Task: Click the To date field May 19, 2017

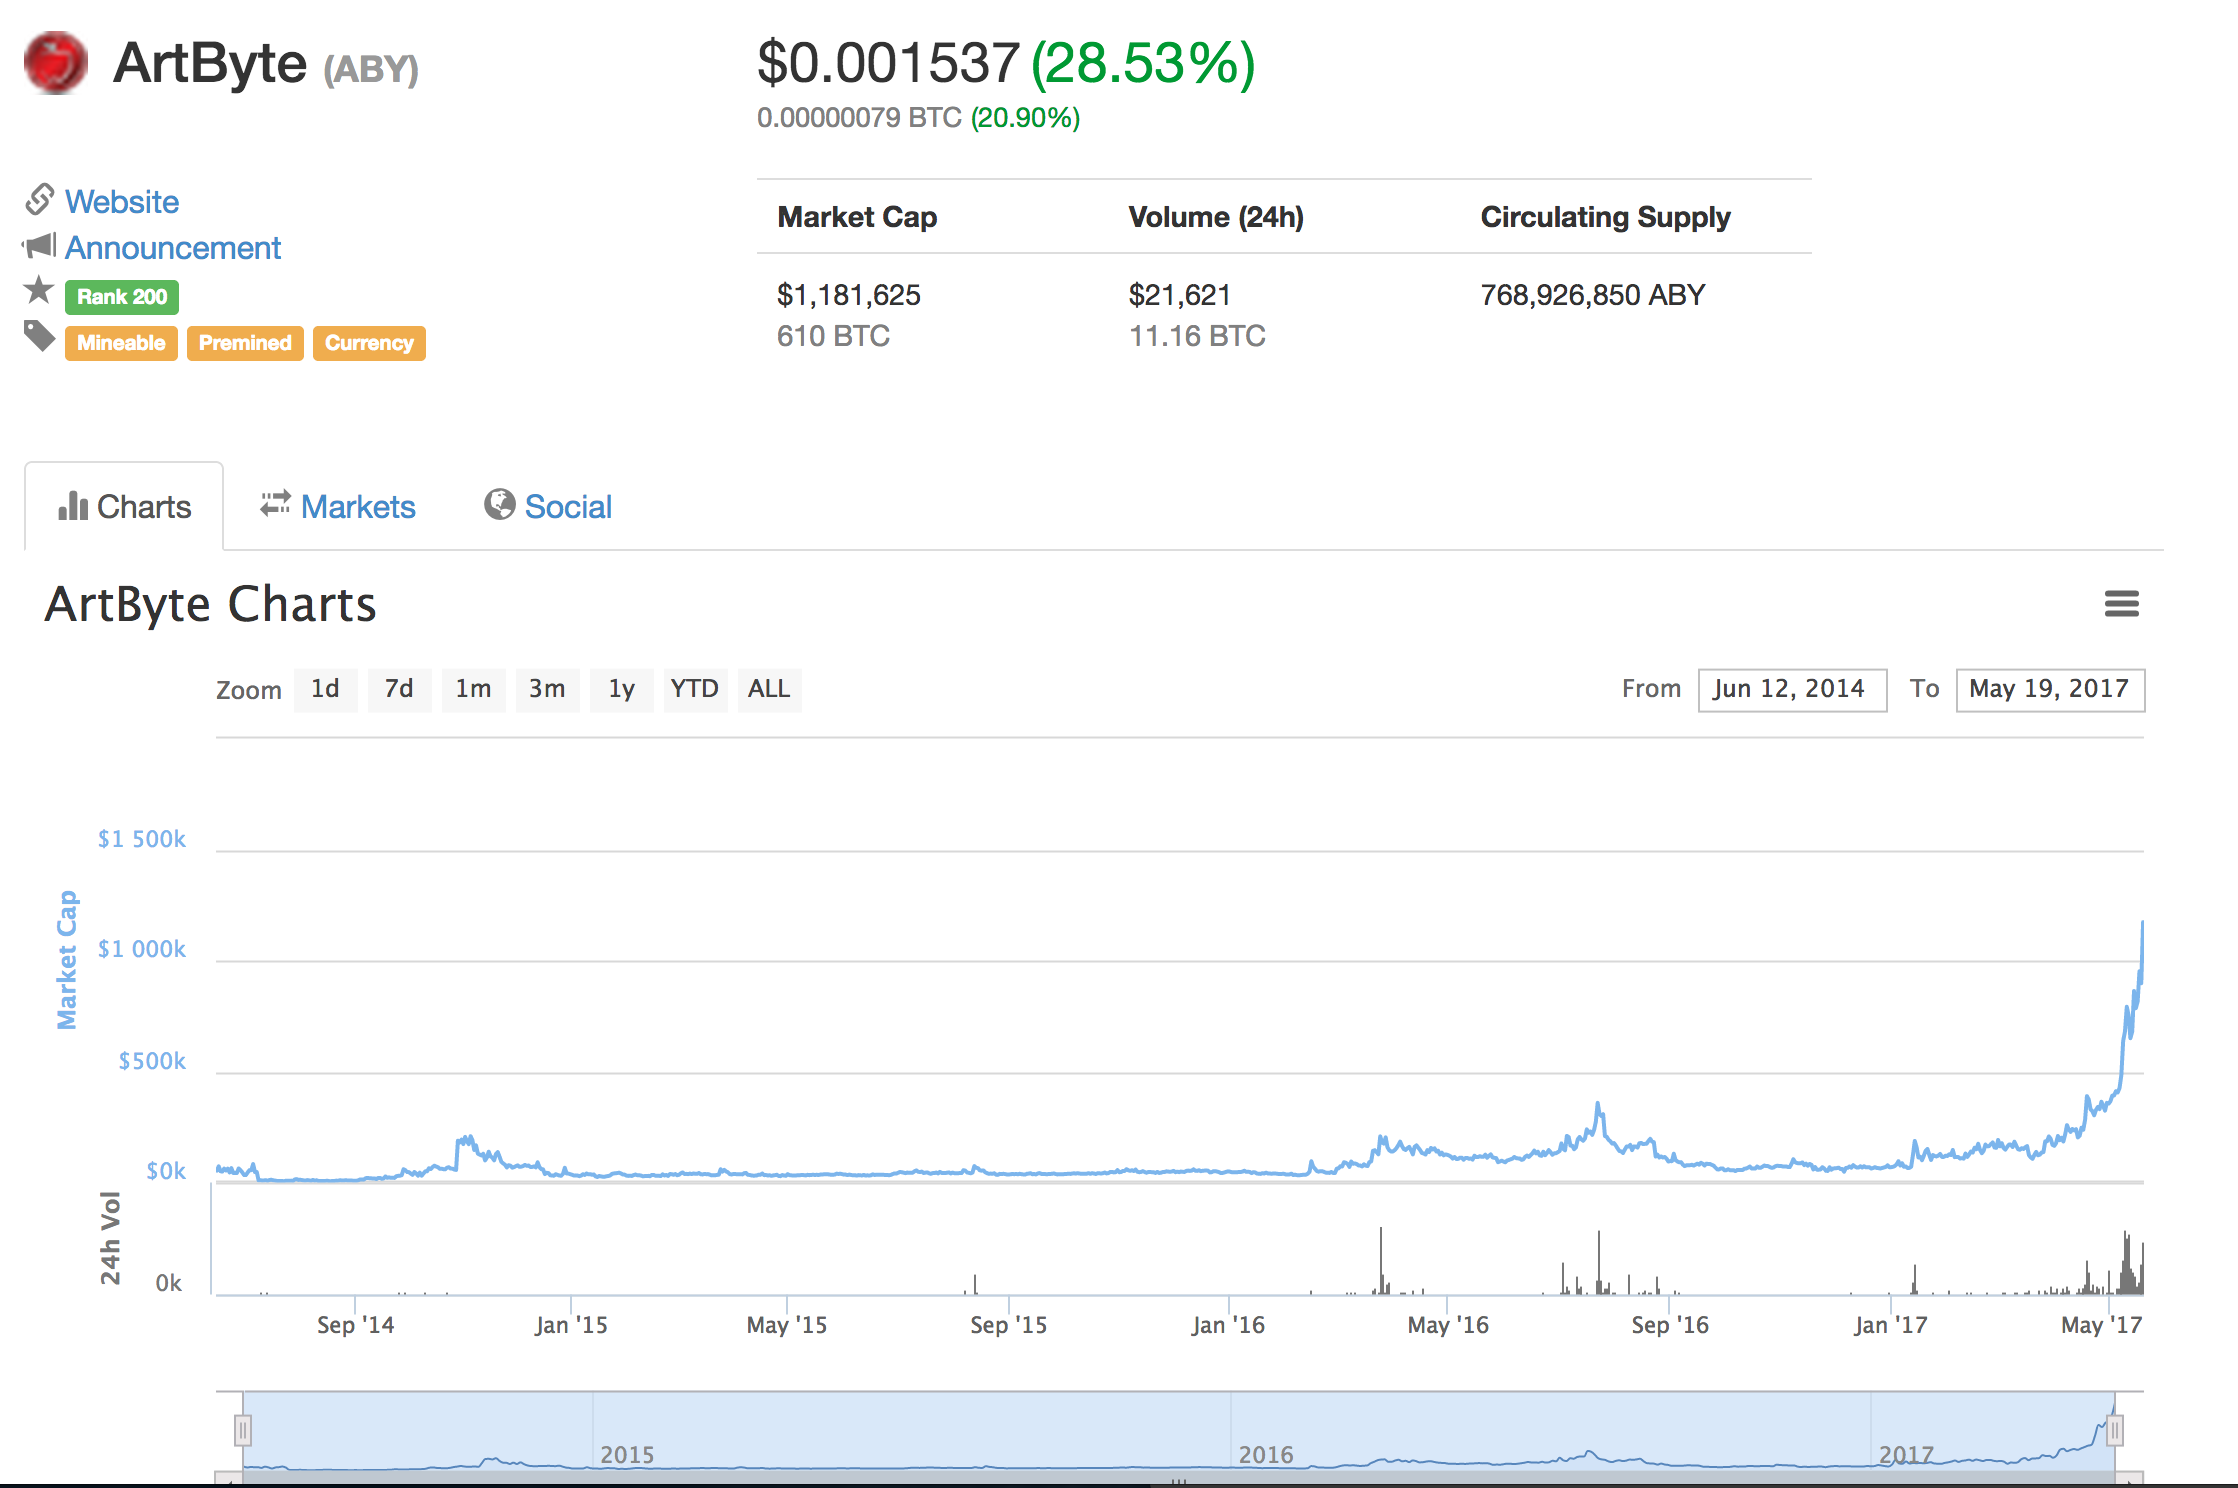Action: coord(2050,690)
